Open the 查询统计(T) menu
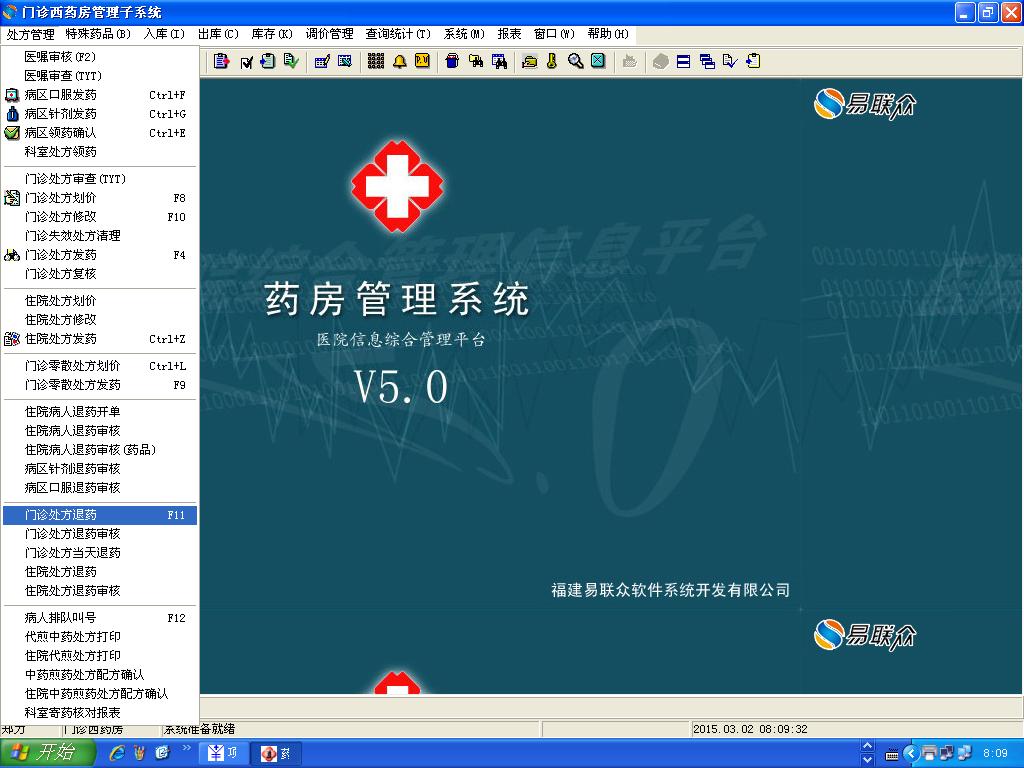 tap(398, 34)
